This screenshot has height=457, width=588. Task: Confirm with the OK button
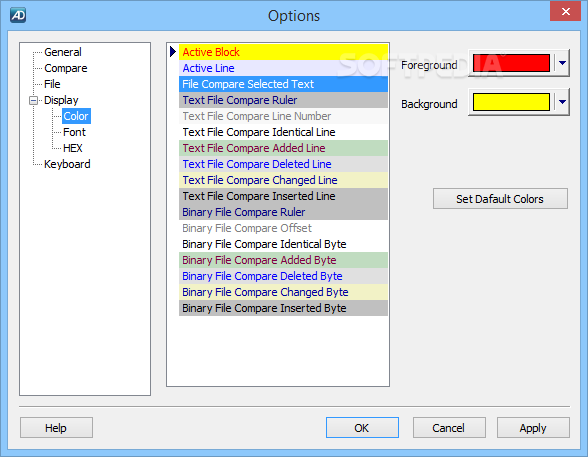click(x=362, y=428)
